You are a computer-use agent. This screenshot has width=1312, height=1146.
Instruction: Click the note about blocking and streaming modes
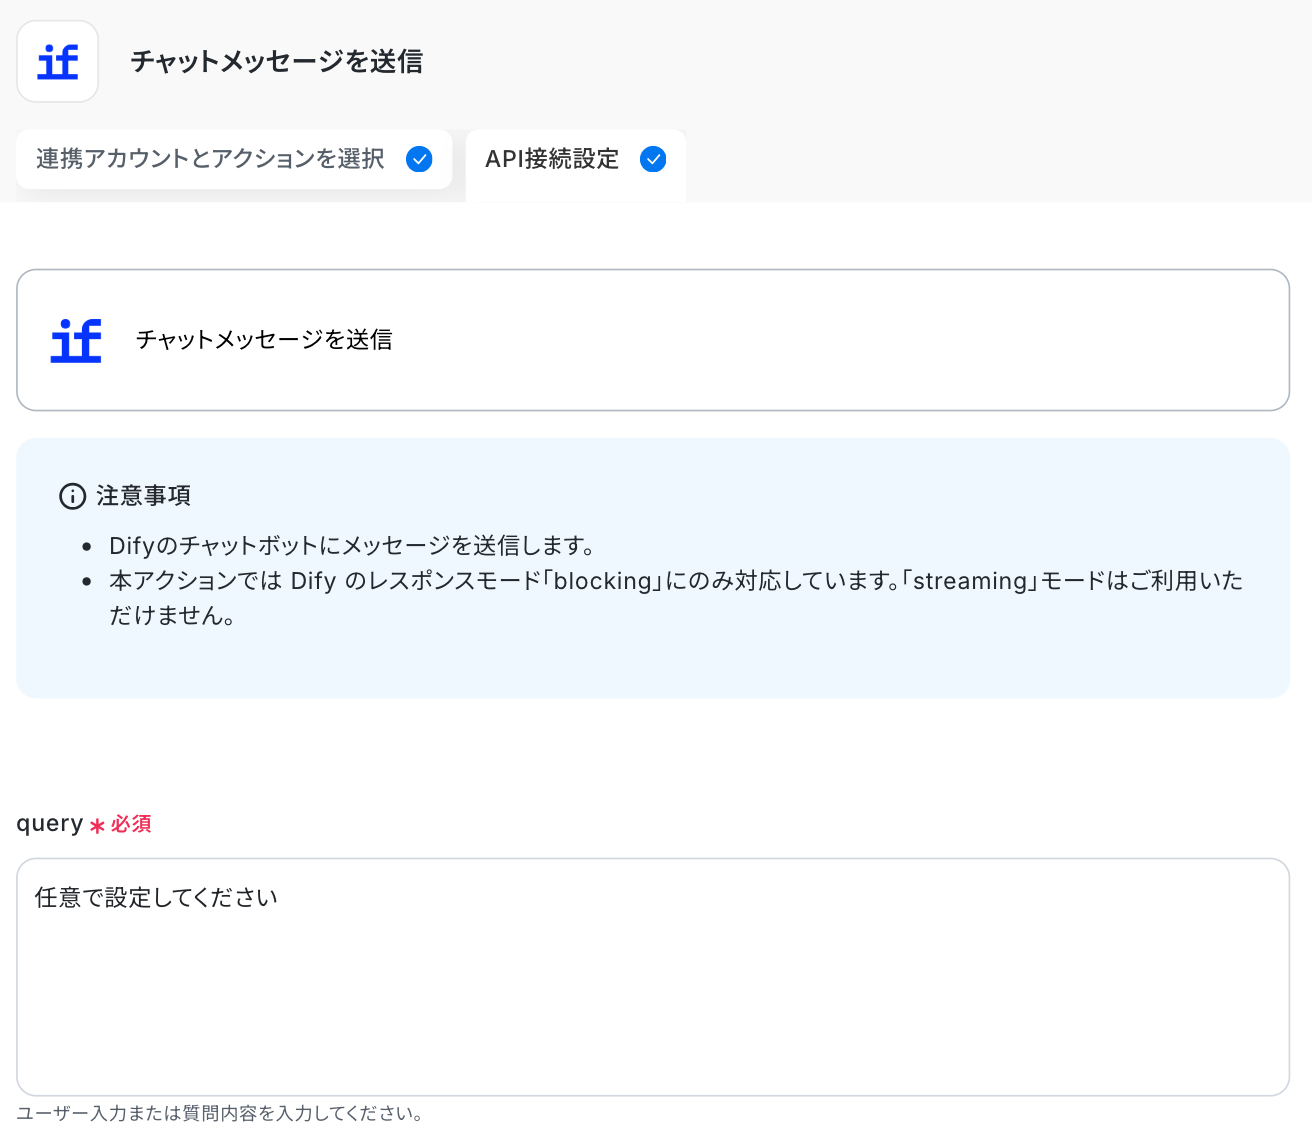(676, 598)
